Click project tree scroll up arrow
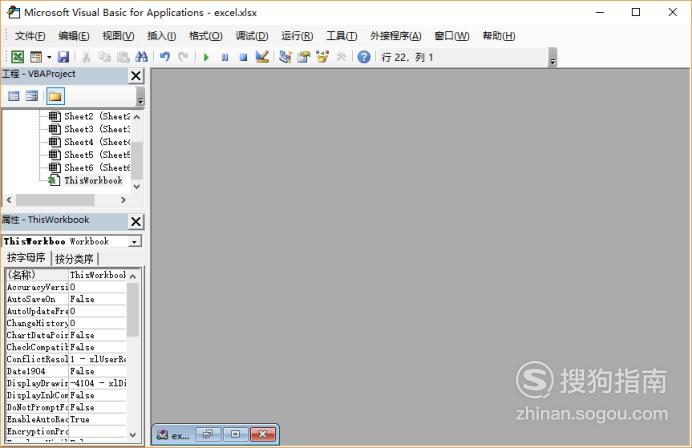Screen dimensions: 692x448 coord(137,117)
